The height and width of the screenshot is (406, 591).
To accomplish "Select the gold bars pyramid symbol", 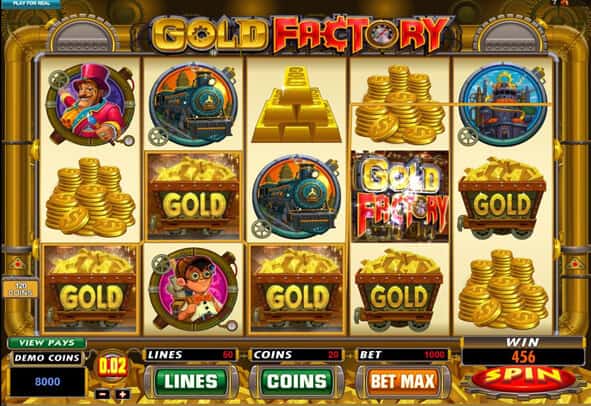I will 296,104.
